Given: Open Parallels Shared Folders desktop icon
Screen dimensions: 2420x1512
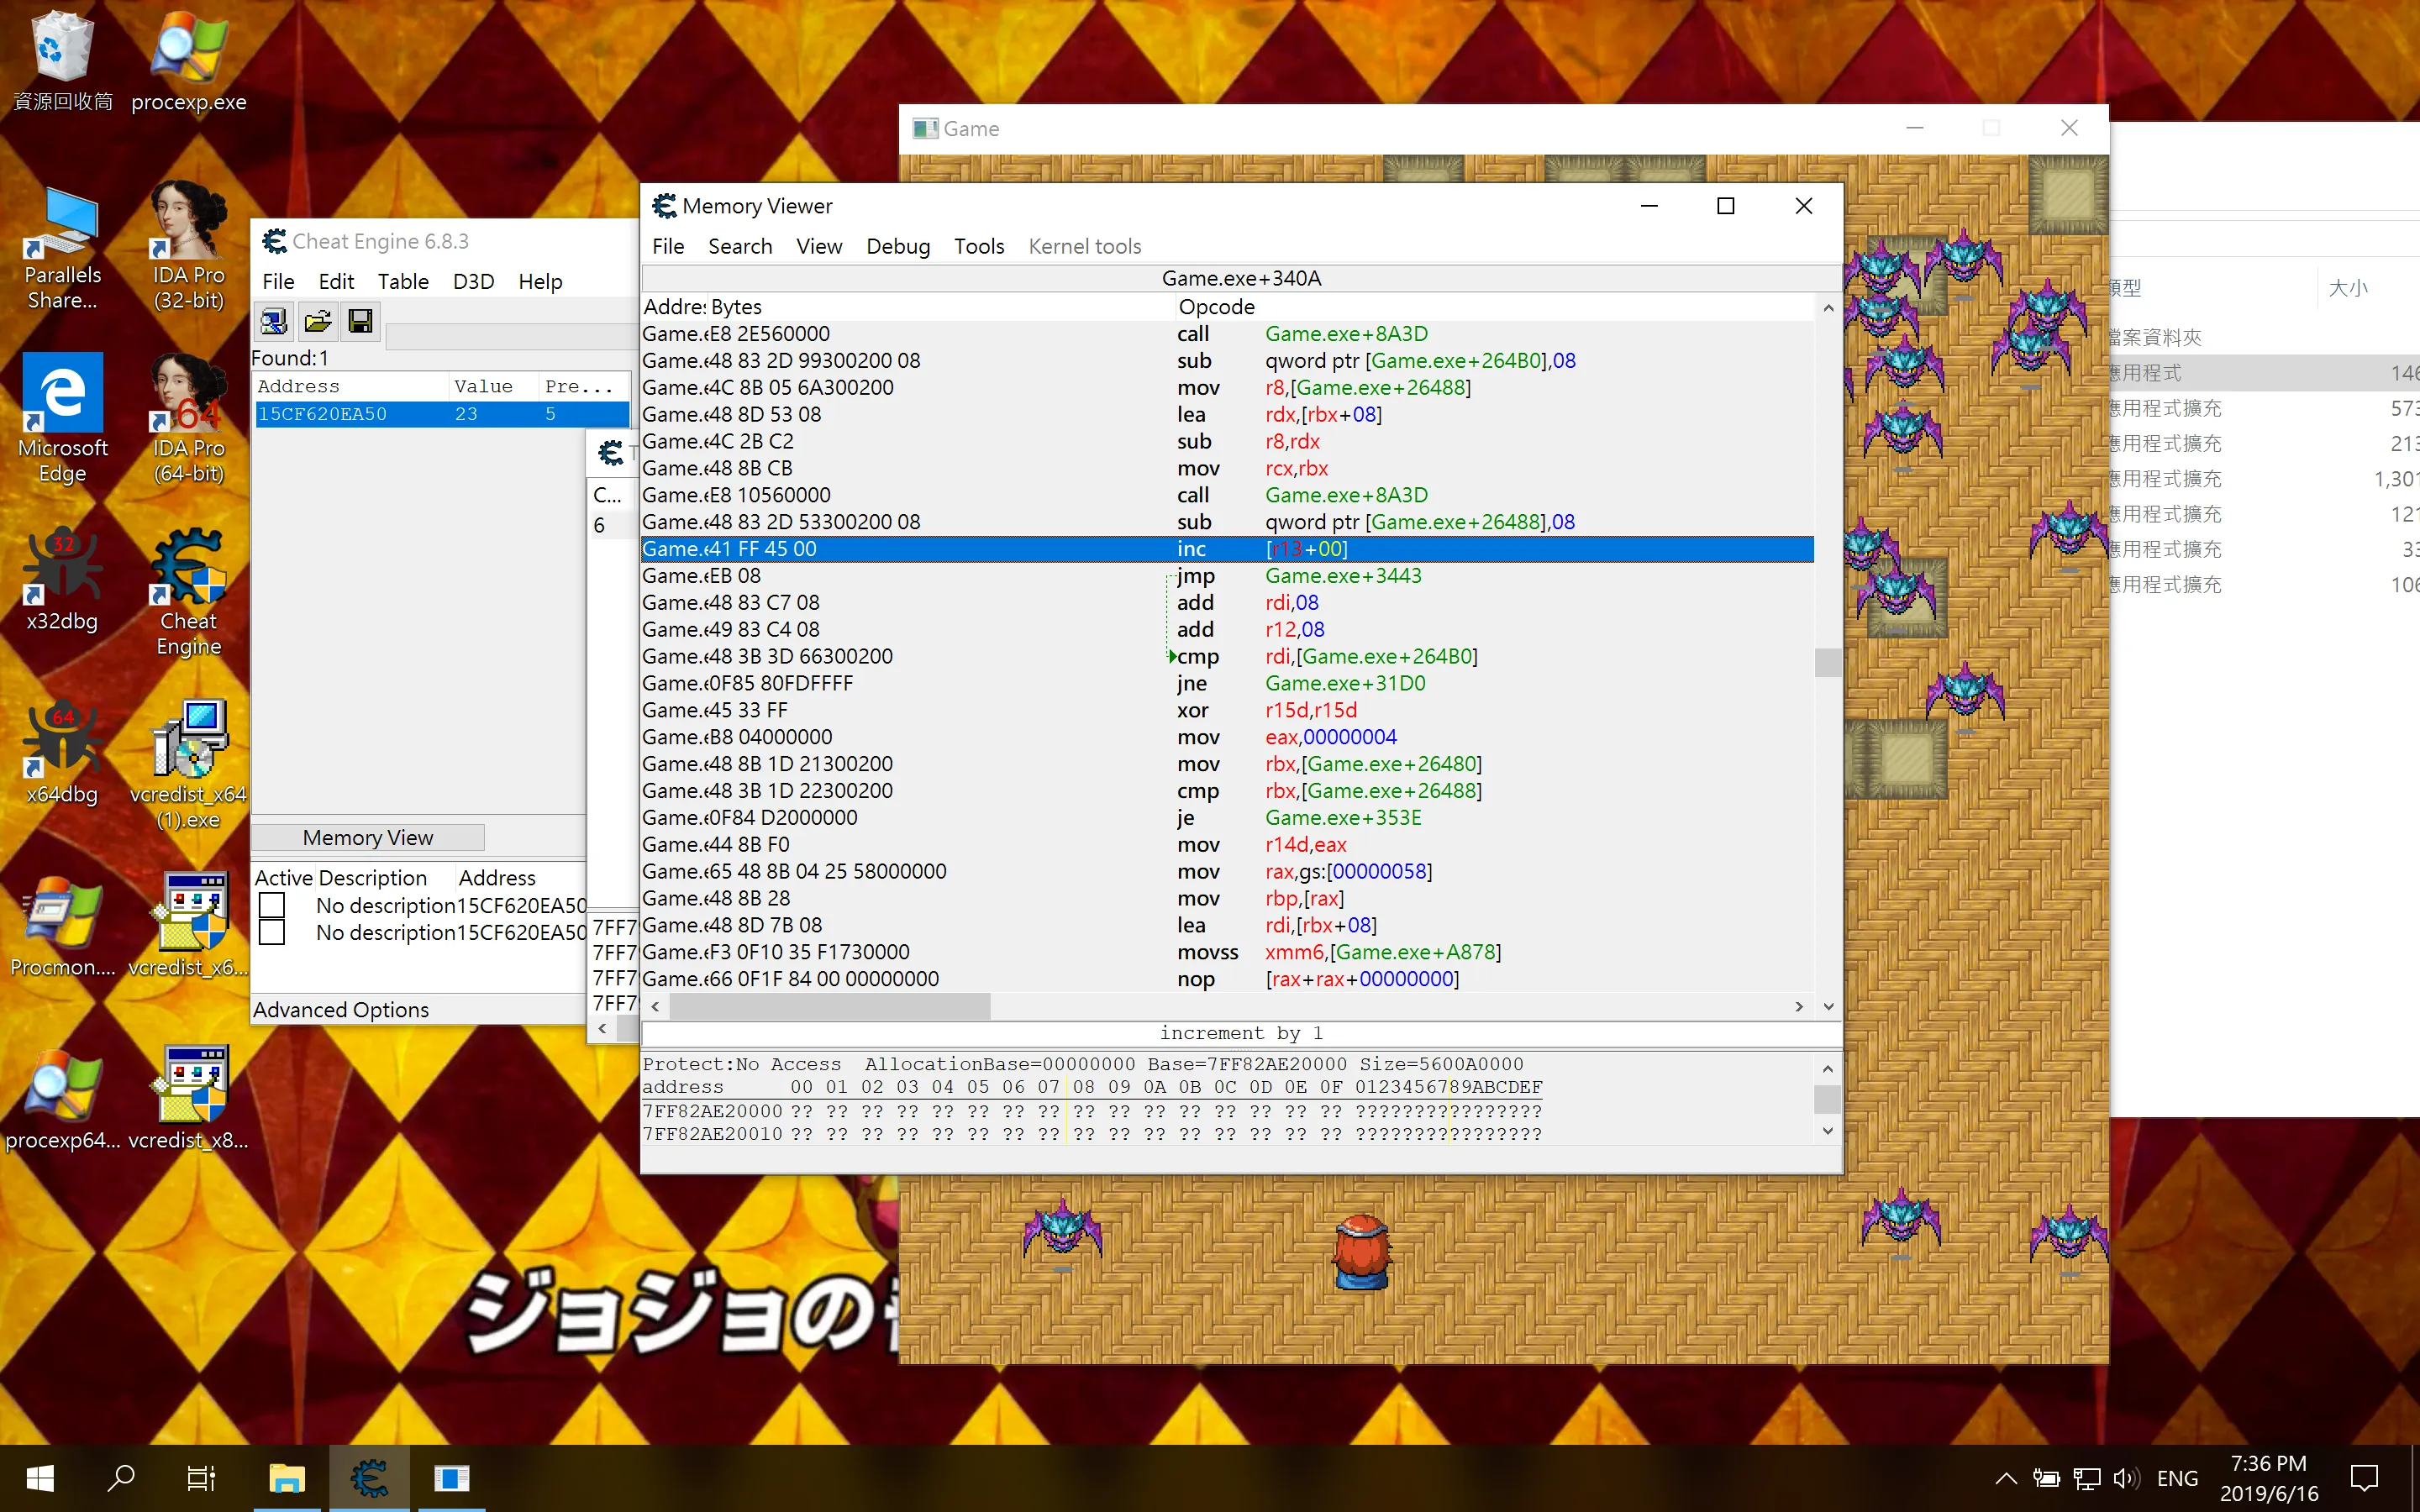Looking at the screenshot, I should tap(62, 248).
